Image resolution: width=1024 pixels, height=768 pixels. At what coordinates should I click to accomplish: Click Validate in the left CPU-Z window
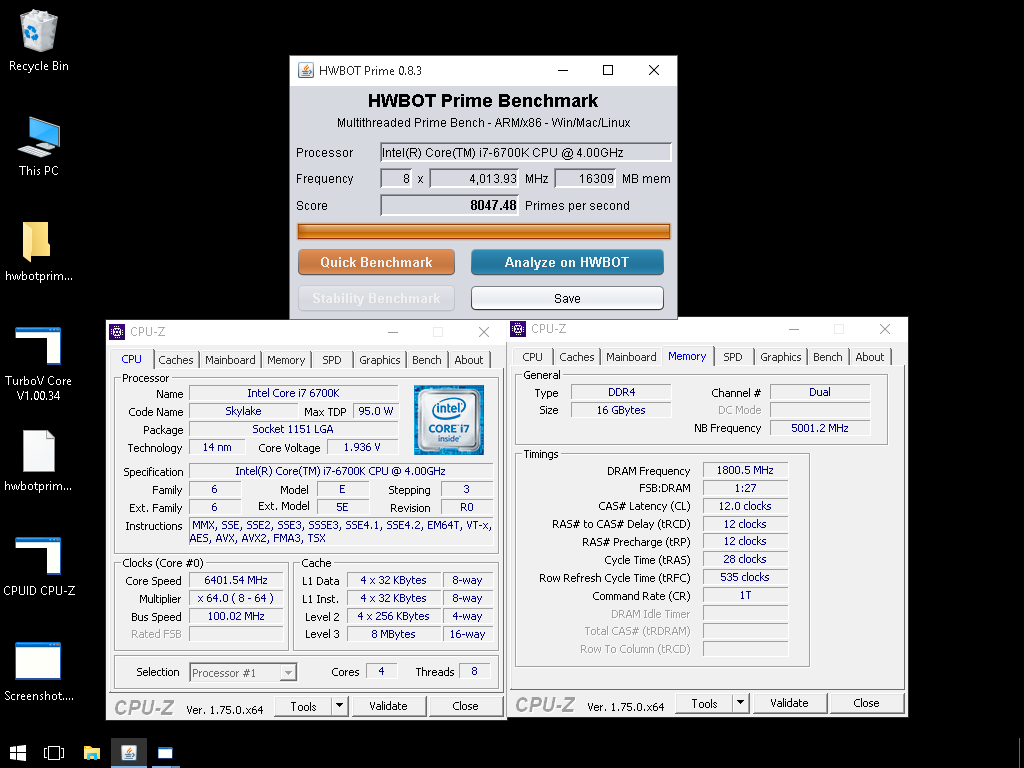click(389, 706)
